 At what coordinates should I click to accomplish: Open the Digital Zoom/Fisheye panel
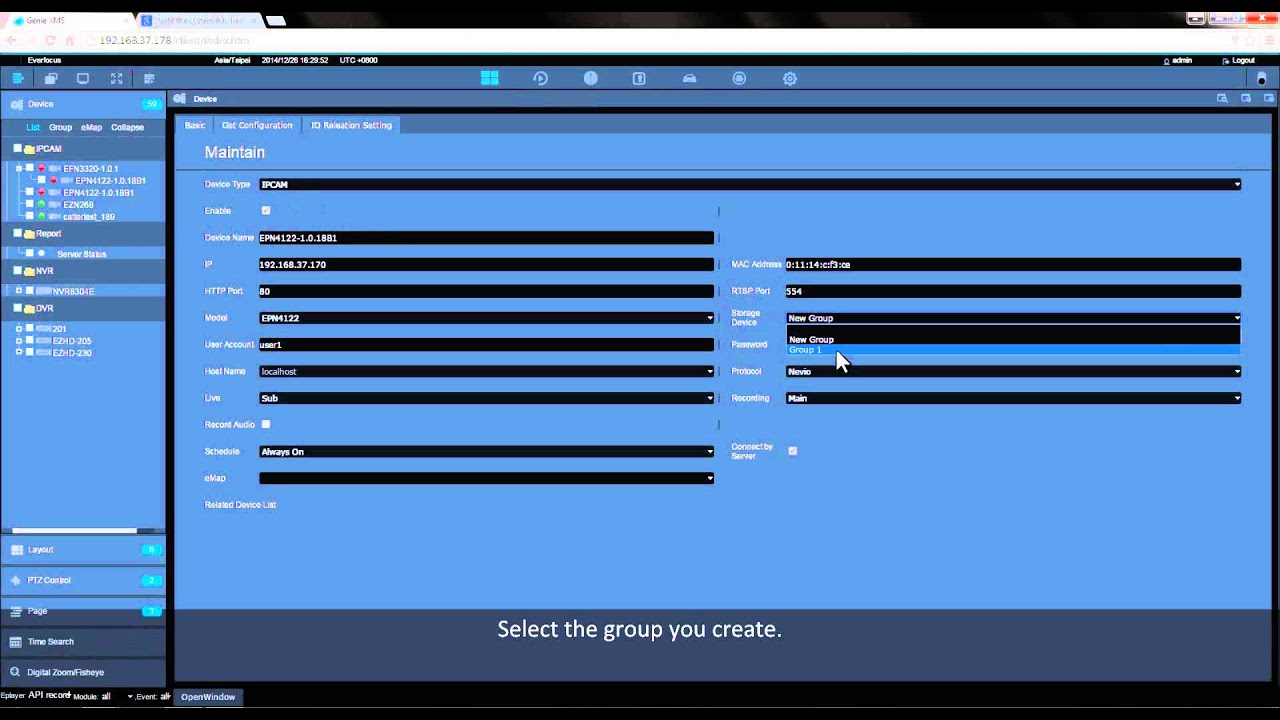tap(83, 672)
